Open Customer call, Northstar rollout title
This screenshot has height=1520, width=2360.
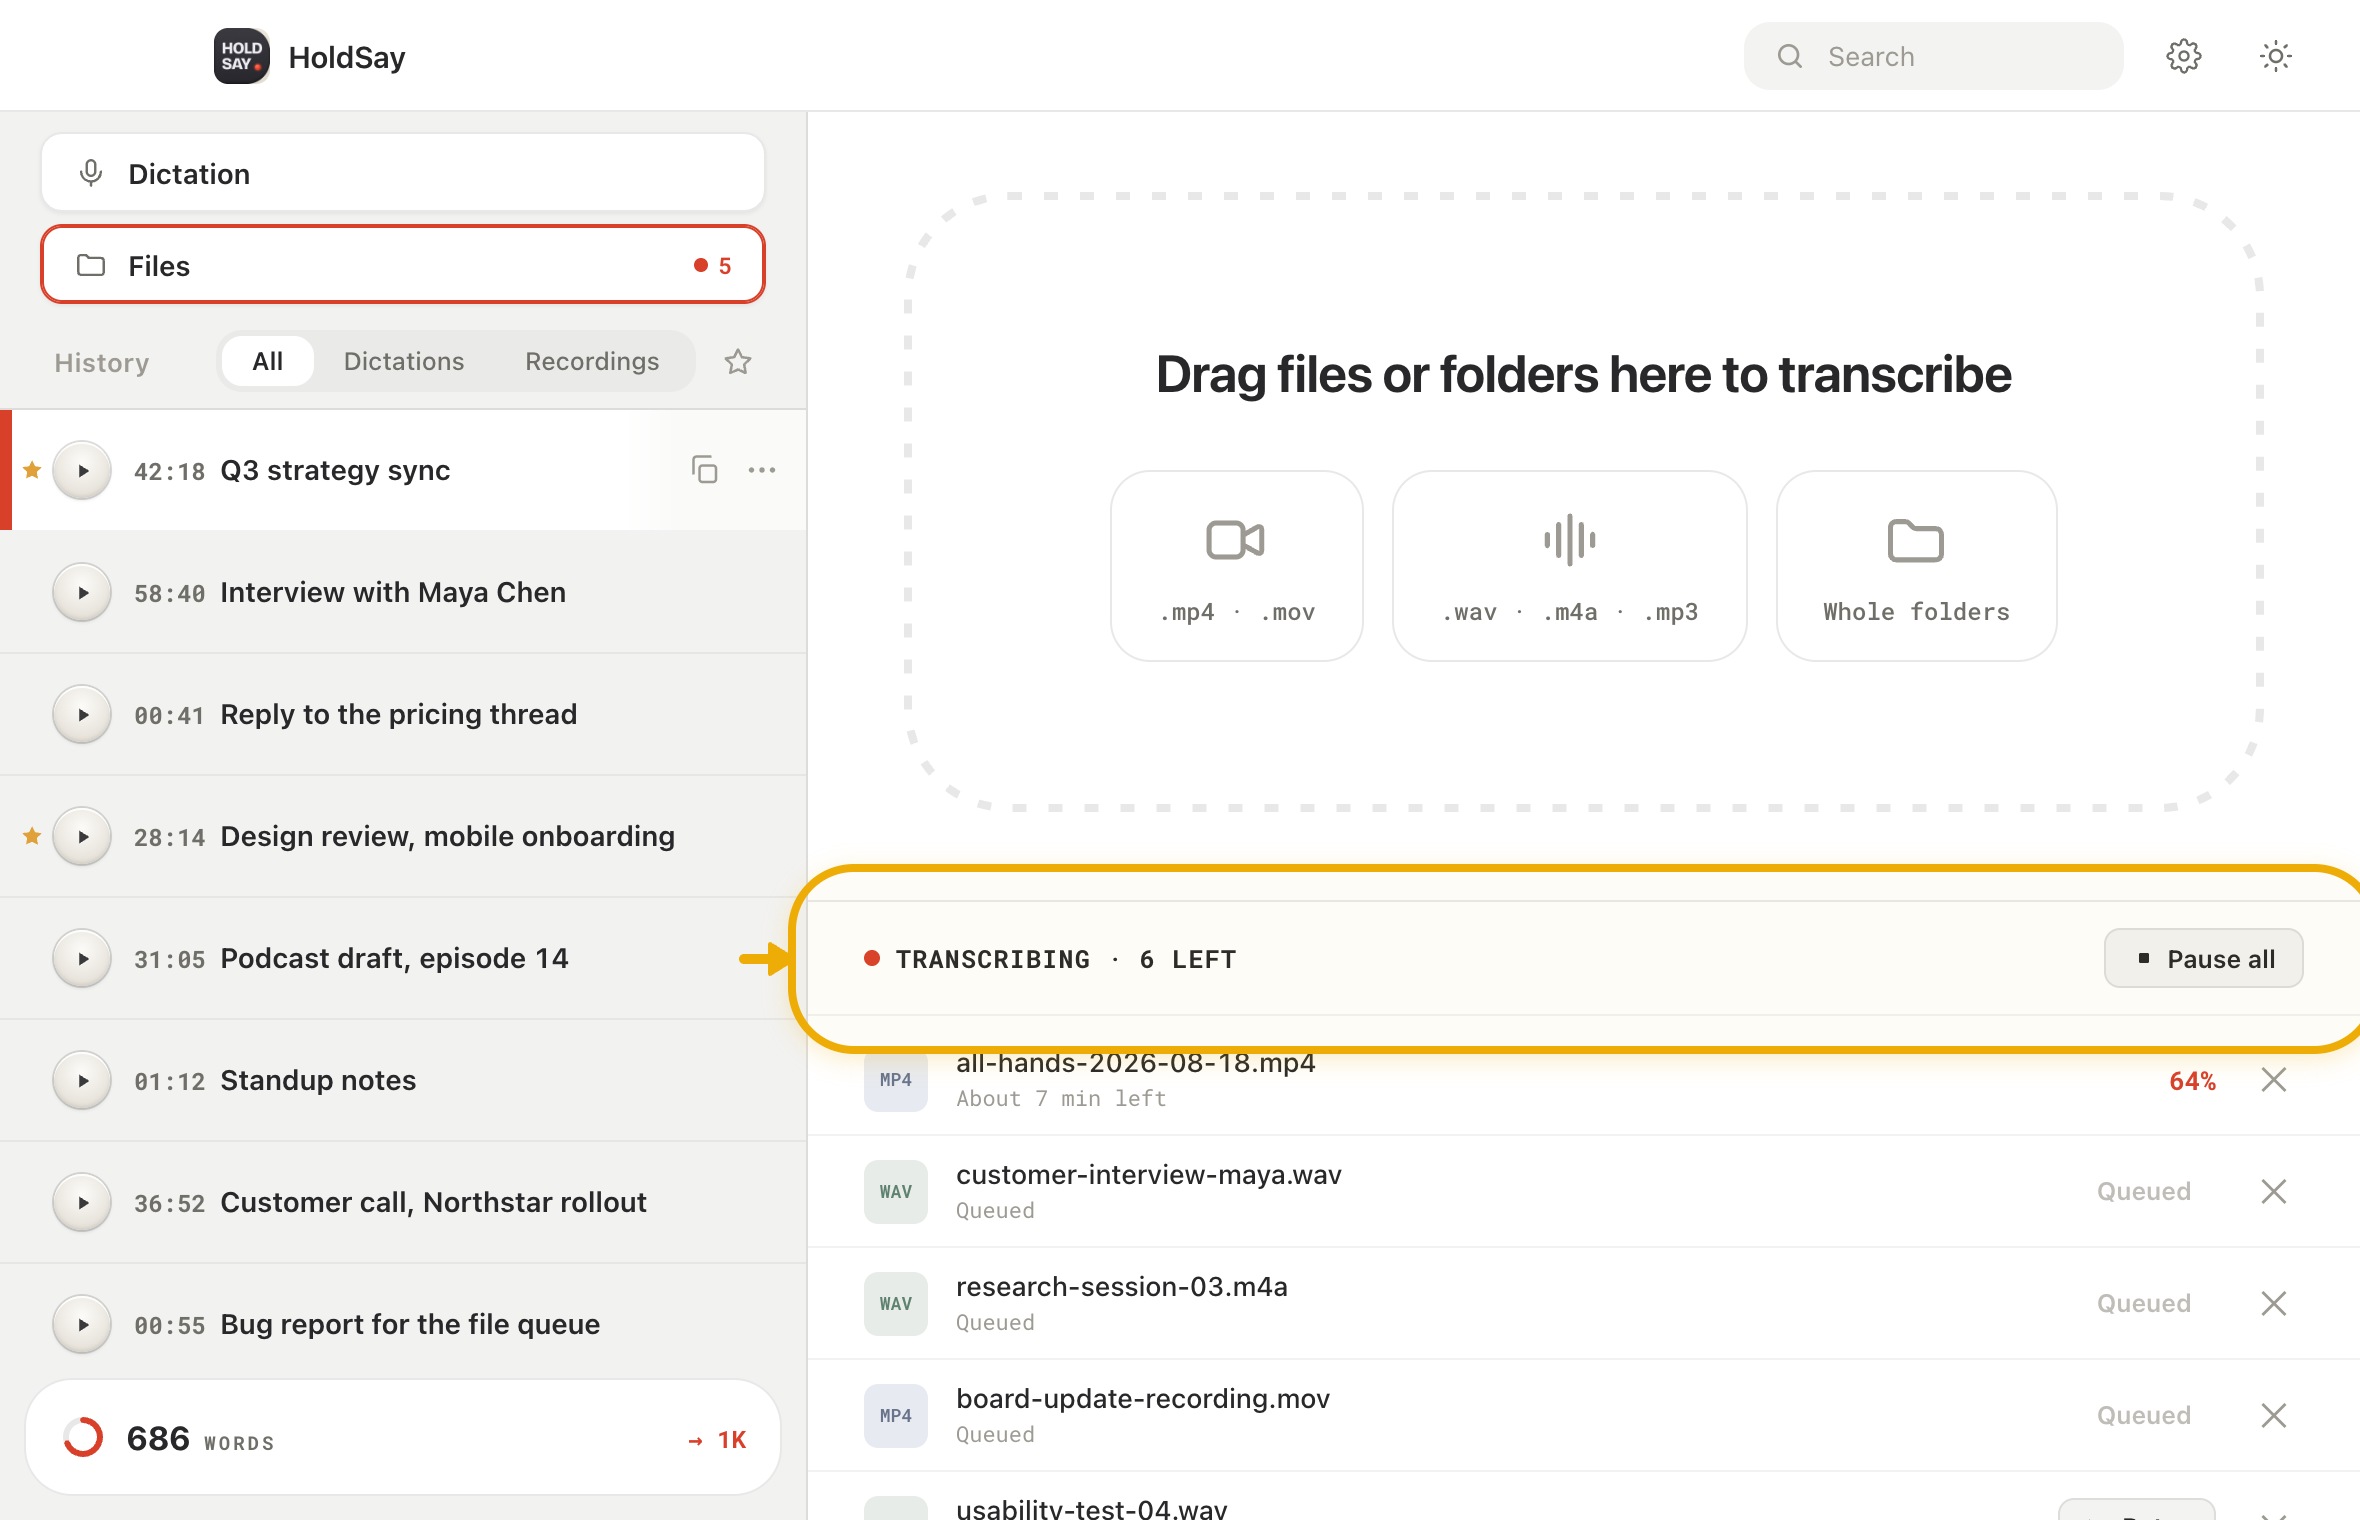[433, 1202]
